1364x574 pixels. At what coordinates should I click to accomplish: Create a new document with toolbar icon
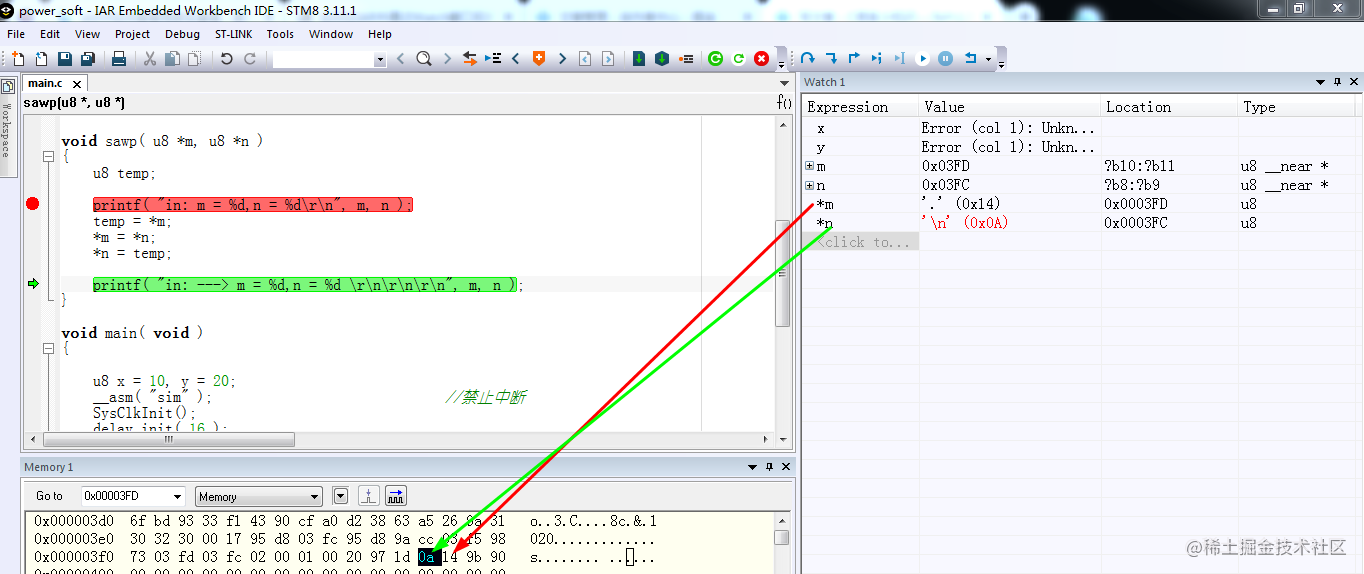coord(18,59)
